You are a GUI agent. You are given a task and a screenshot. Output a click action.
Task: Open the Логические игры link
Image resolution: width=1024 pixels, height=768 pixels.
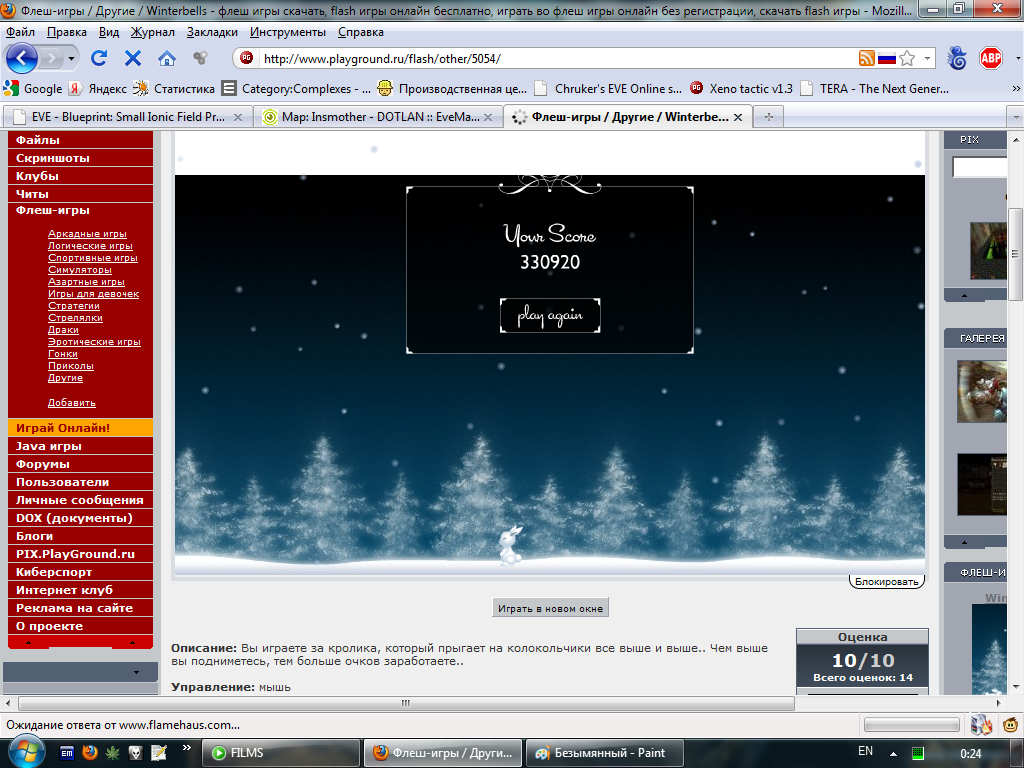point(90,246)
